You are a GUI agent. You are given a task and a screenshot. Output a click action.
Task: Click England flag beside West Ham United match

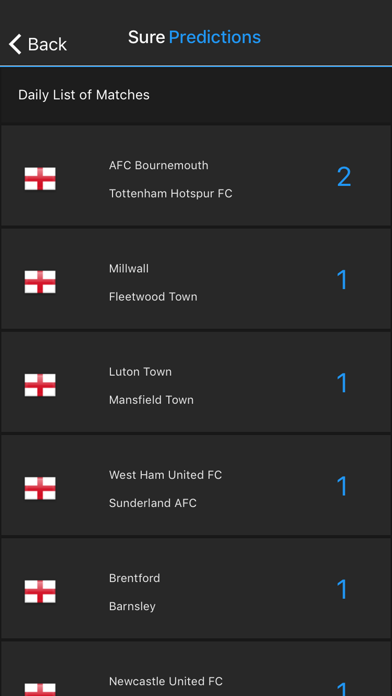40,488
